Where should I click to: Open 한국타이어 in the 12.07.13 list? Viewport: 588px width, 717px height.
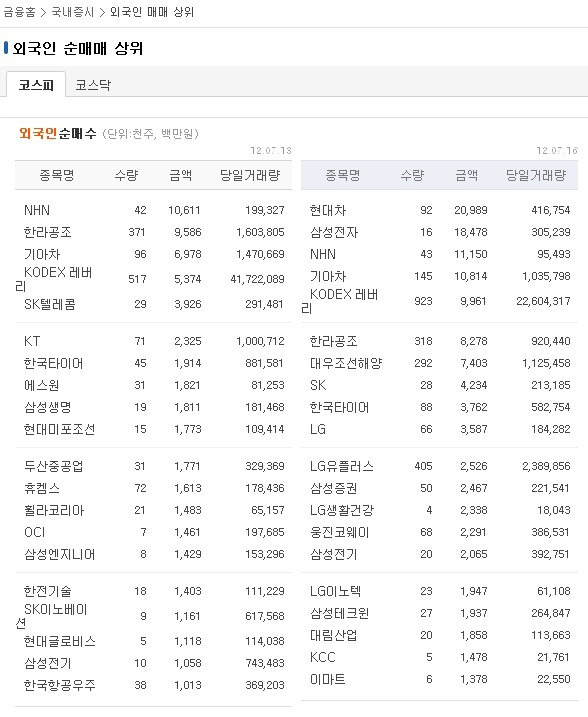[53, 364]
